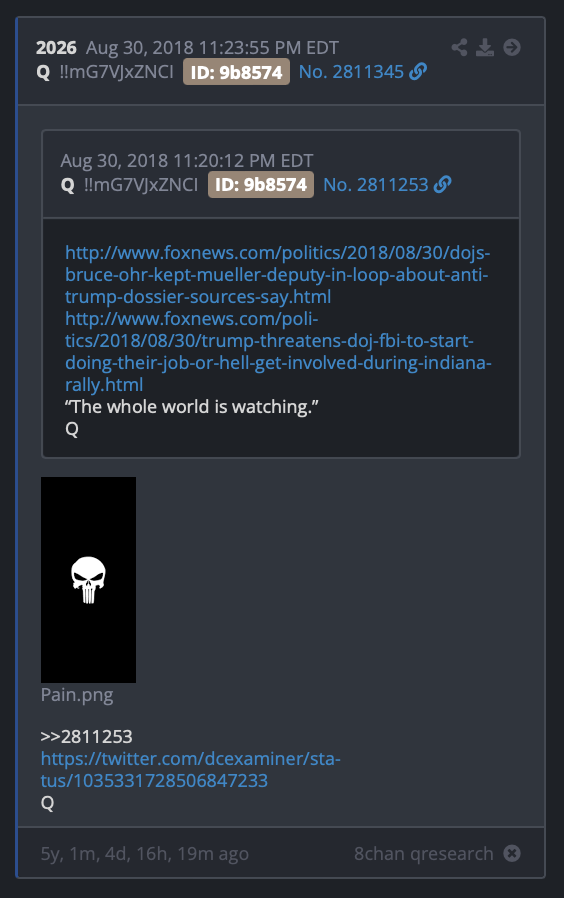Open Fox News Bruce Ohr article link

coord(277,274)
